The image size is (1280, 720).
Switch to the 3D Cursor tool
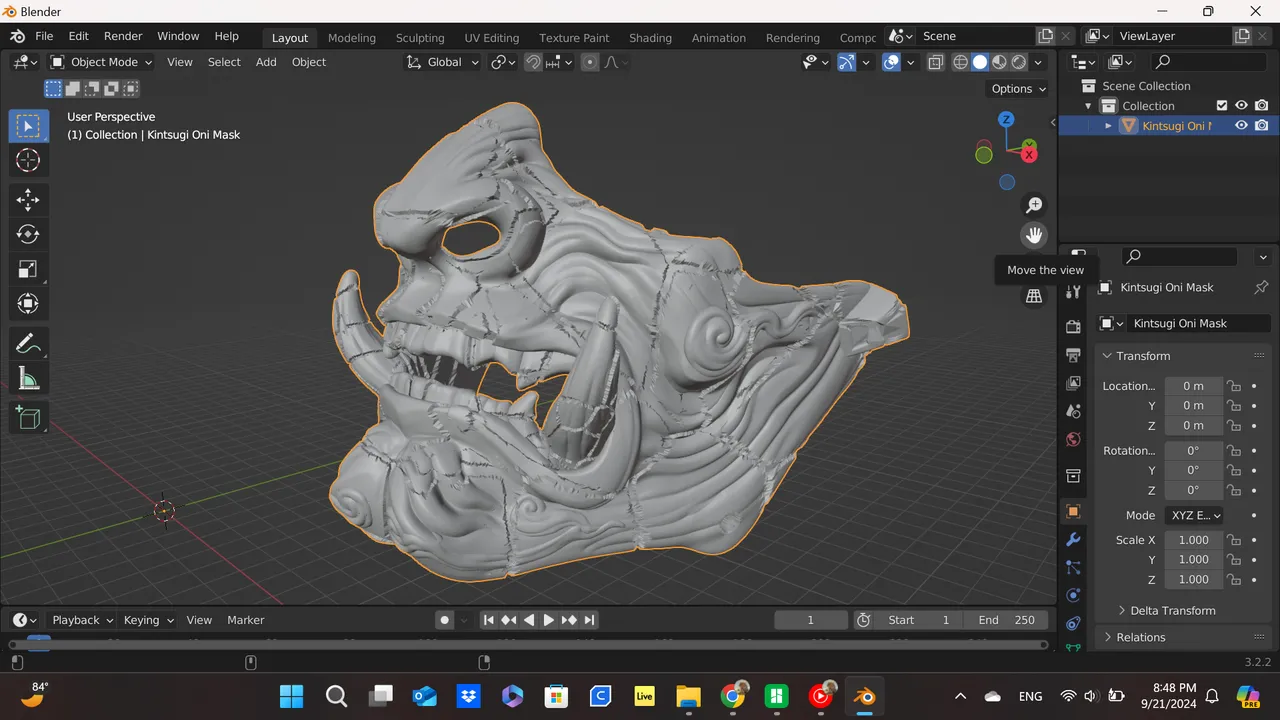[28, 160]
